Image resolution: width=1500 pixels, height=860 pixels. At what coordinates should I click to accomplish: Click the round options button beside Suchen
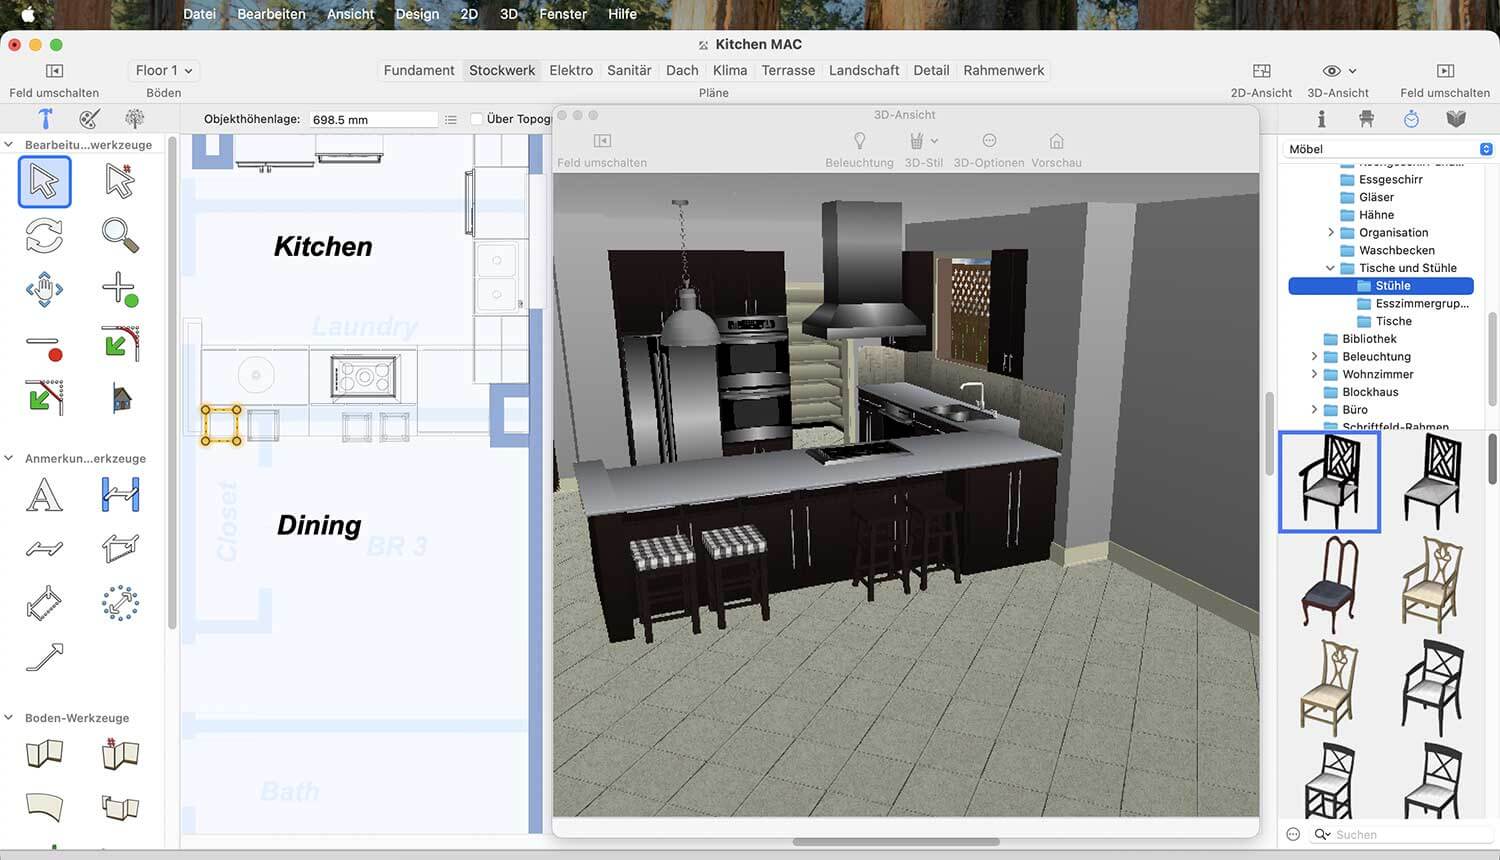click(x=1293, y=834)
